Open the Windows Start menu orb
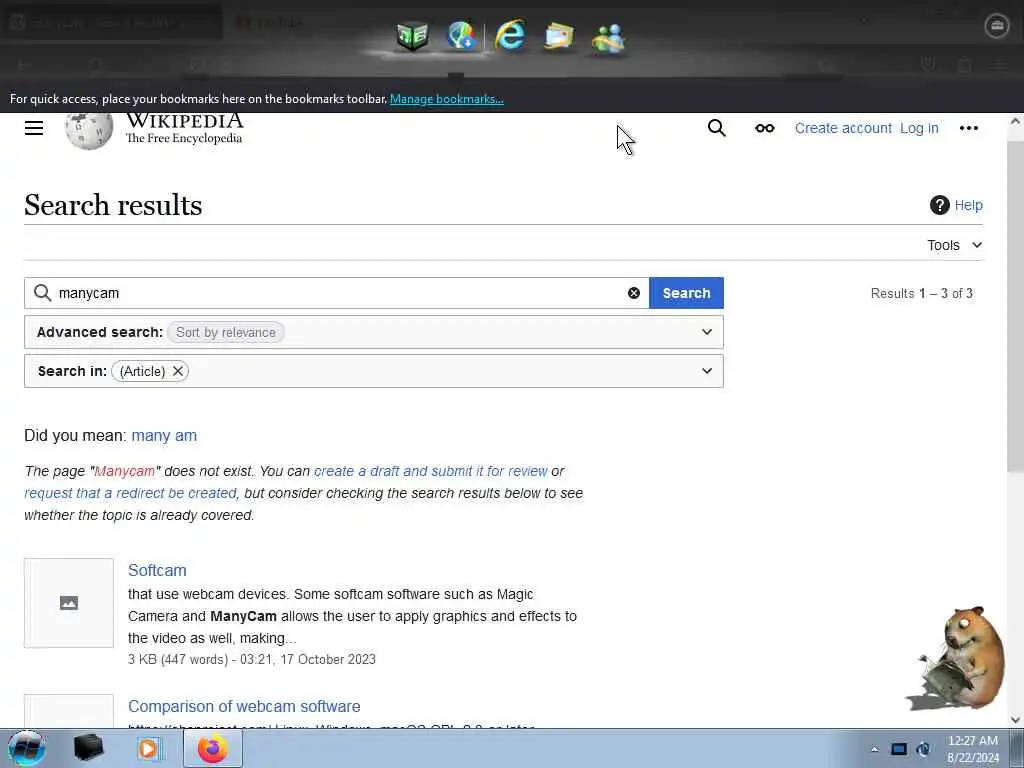The image size is (1024, 768). [26, 748]
